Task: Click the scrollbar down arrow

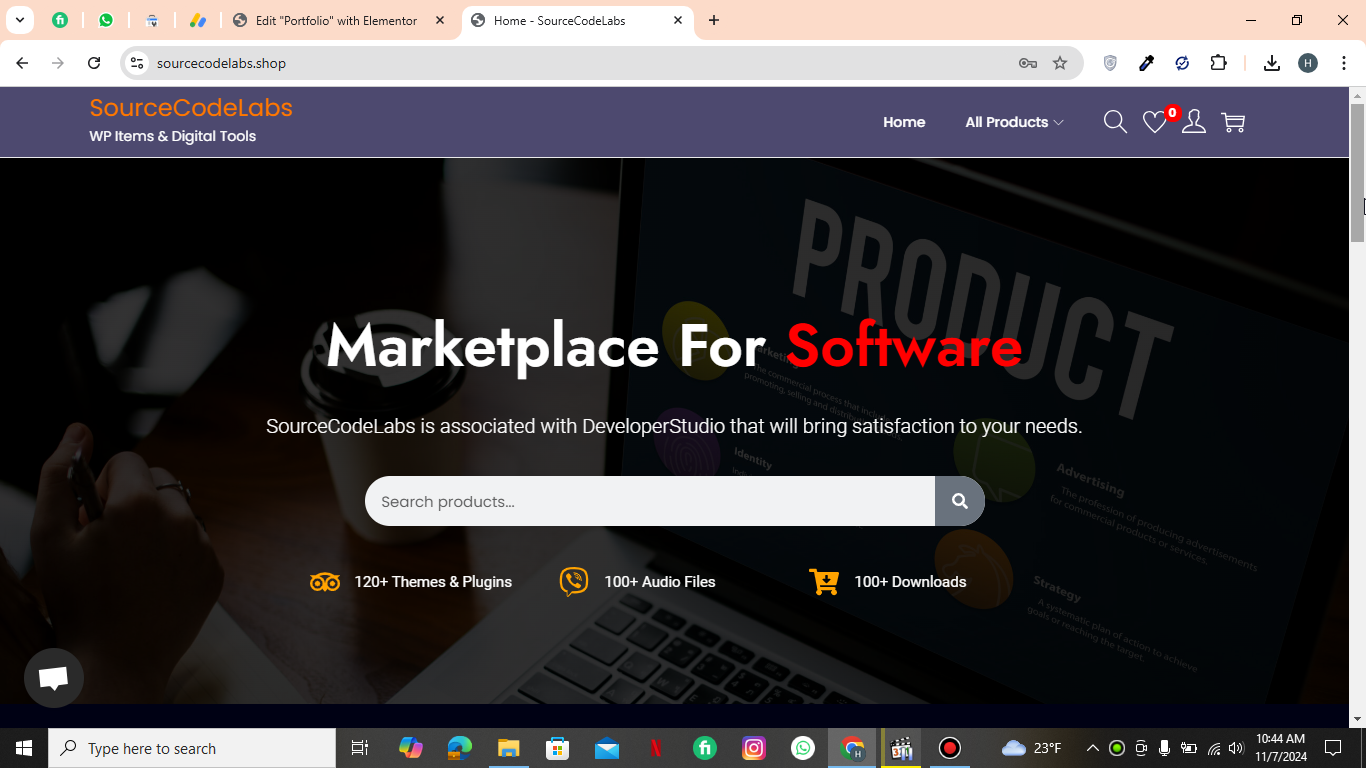Action: pyautogui.click(x=1357, y=719)
